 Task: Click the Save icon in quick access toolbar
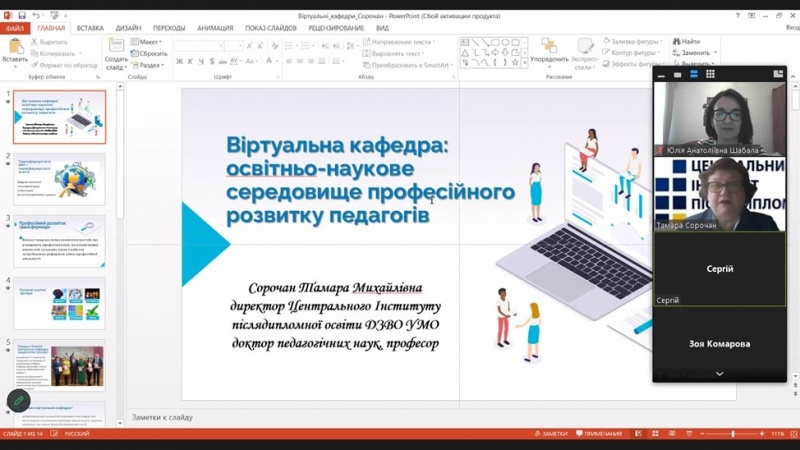(x=21, y=16)
